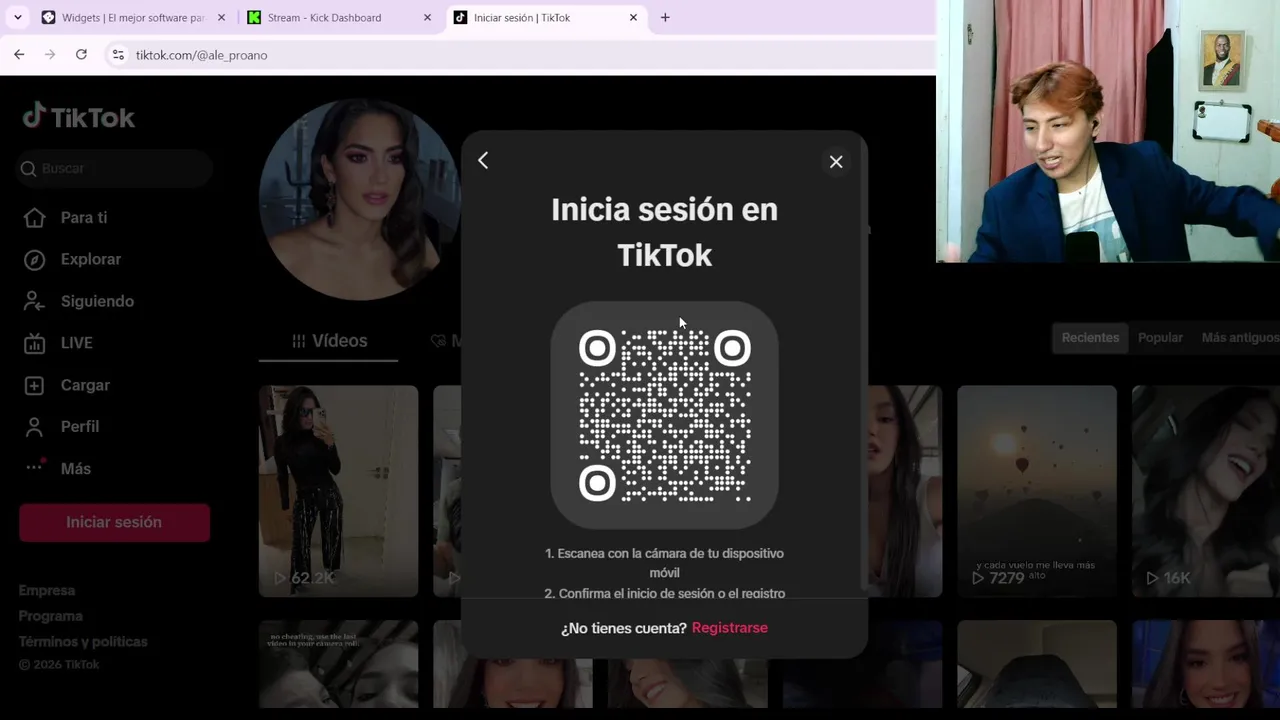Click the QR code in login dialog
The width and height of the screenshot is (1280, 720).
tap(664, 415)
